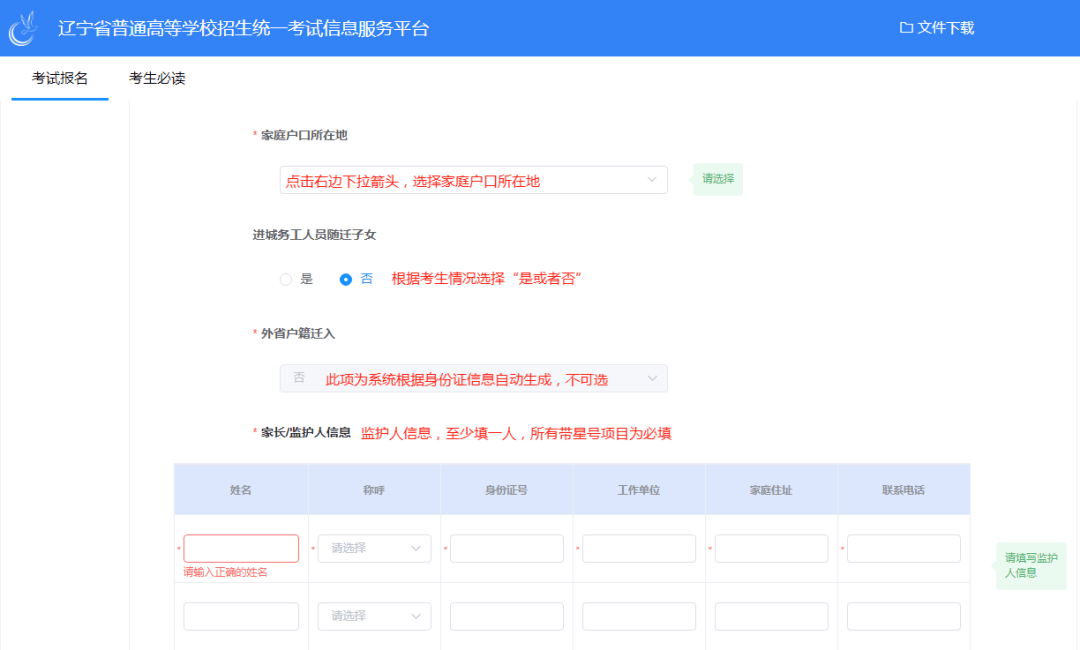
Task: Select 是 for 进城务工人员随迁子女
Action: [286, 280]
